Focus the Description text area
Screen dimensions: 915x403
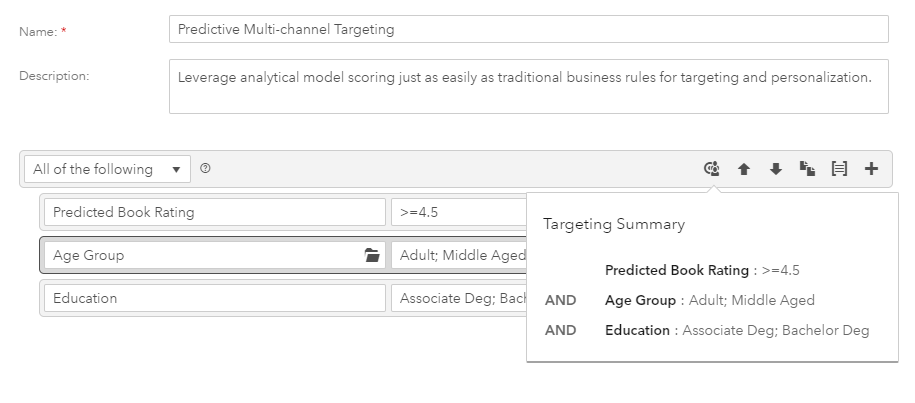tap(529, 86)
